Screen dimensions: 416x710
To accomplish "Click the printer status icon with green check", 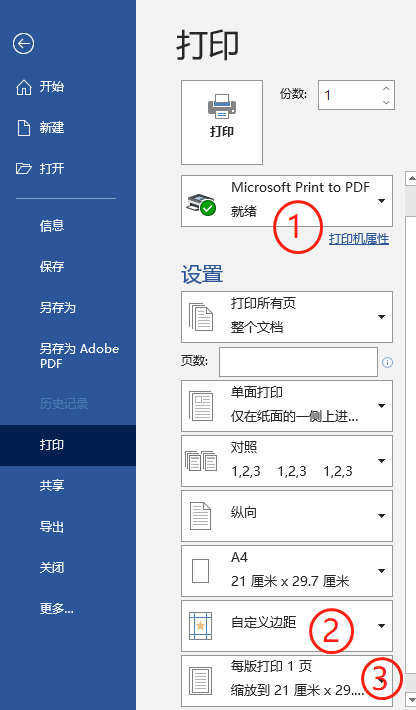I will point(201,205).
